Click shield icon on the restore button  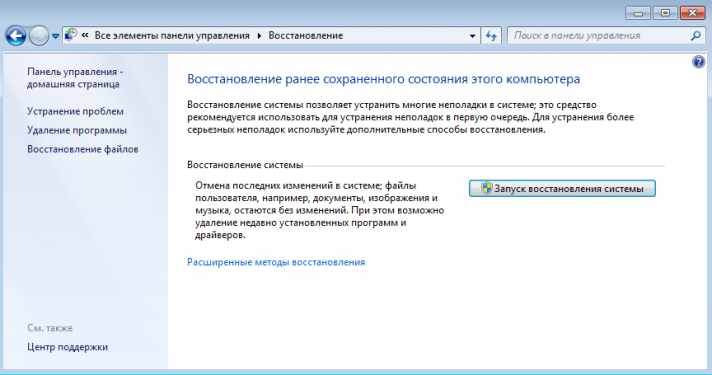[x=486, y=188]
